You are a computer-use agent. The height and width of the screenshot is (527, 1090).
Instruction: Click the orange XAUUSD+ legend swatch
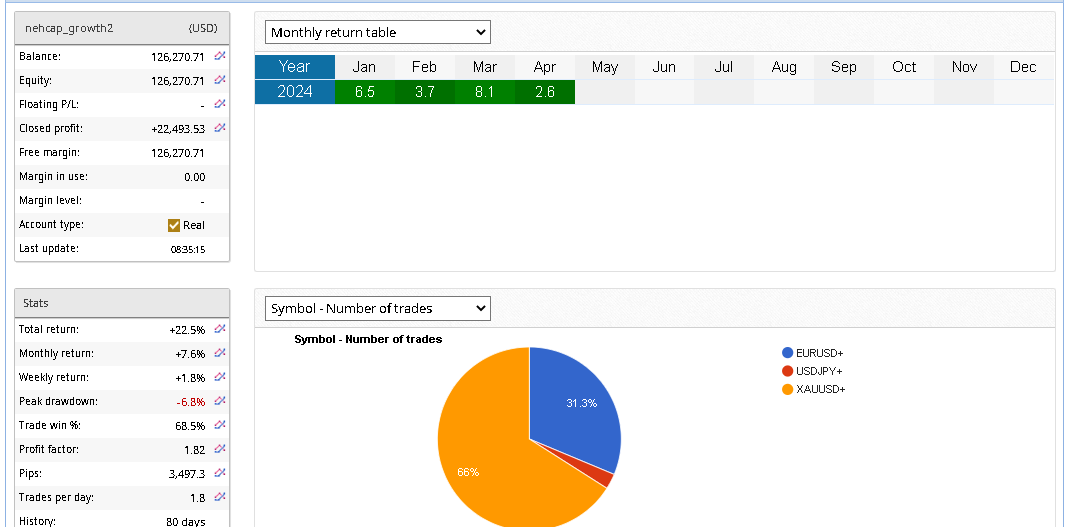click(x=788, y=389)
